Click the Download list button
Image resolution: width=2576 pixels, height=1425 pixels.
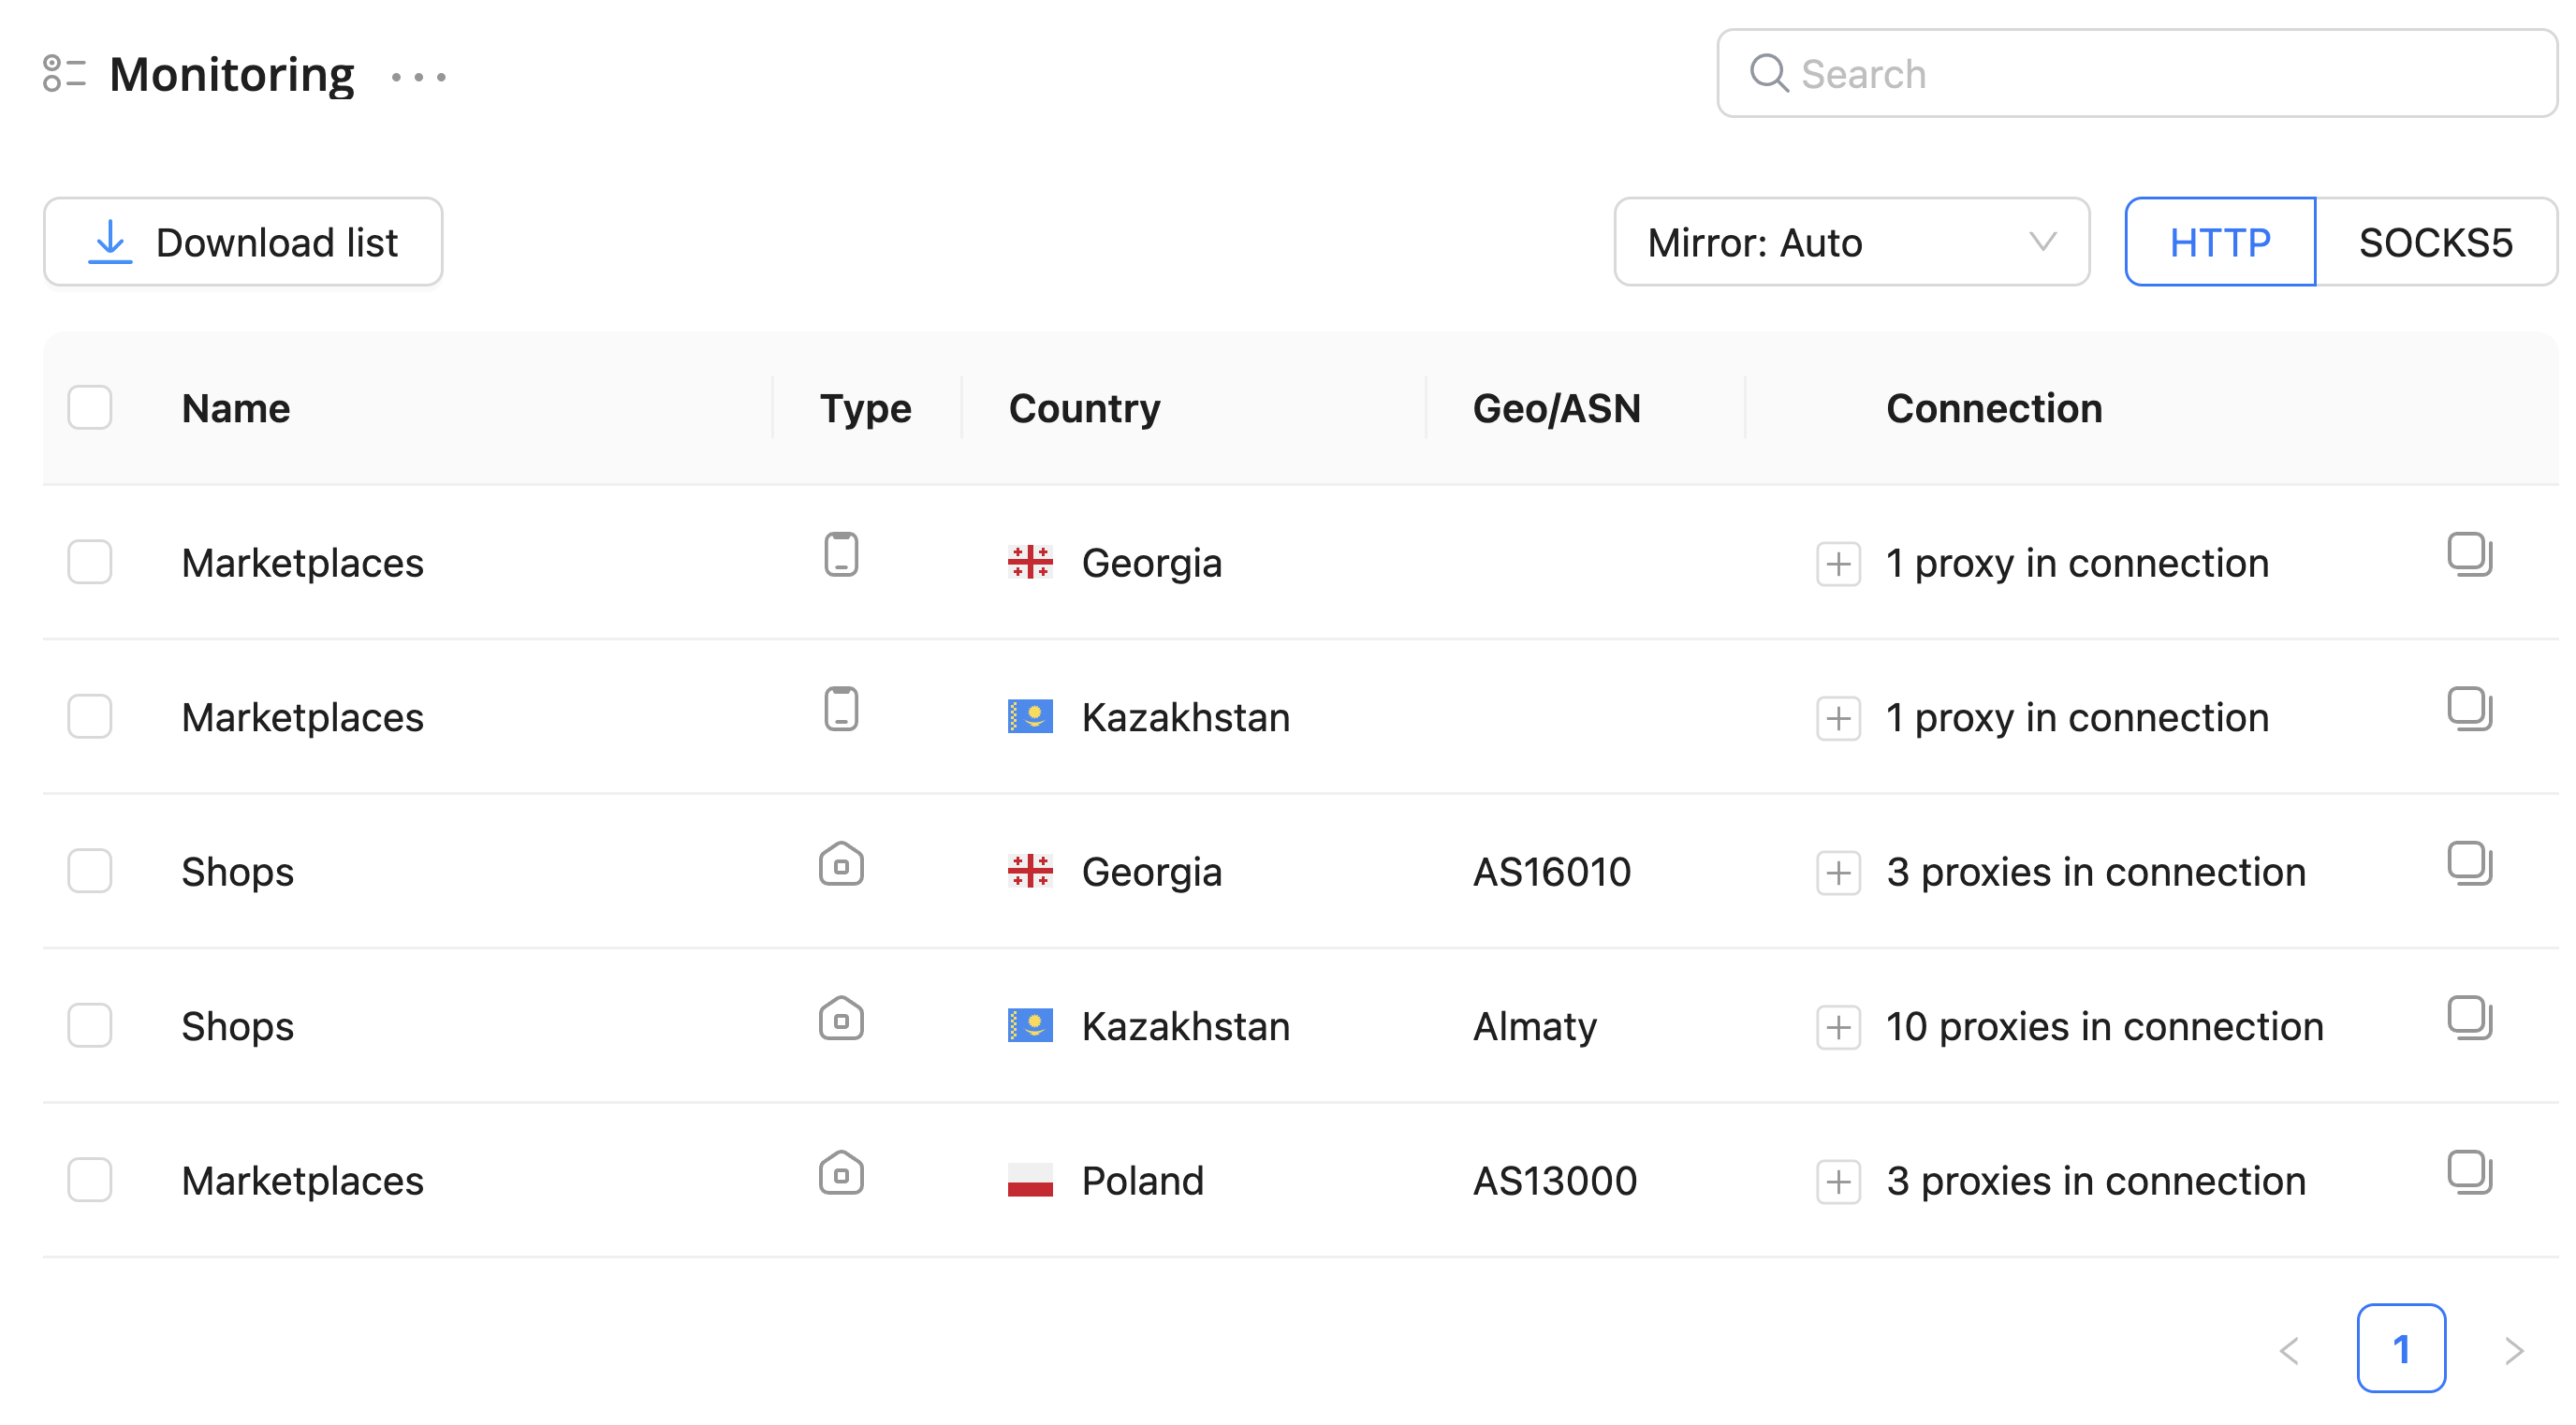tap(243, 243)
